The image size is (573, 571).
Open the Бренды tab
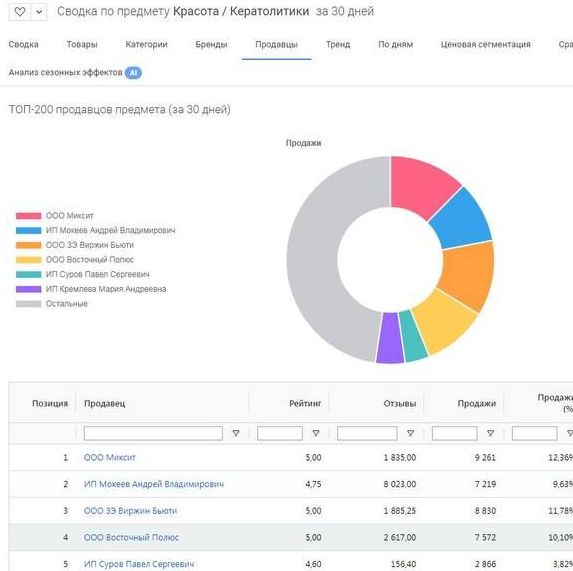pyautogui.click(x=211, y=45)
